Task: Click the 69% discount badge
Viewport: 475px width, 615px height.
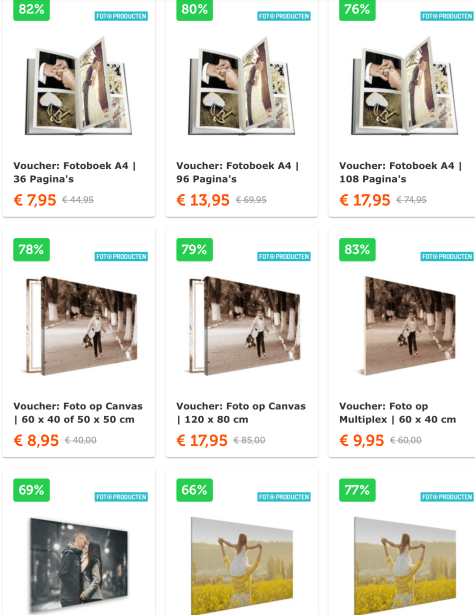Action: click(x=31, y=490)
